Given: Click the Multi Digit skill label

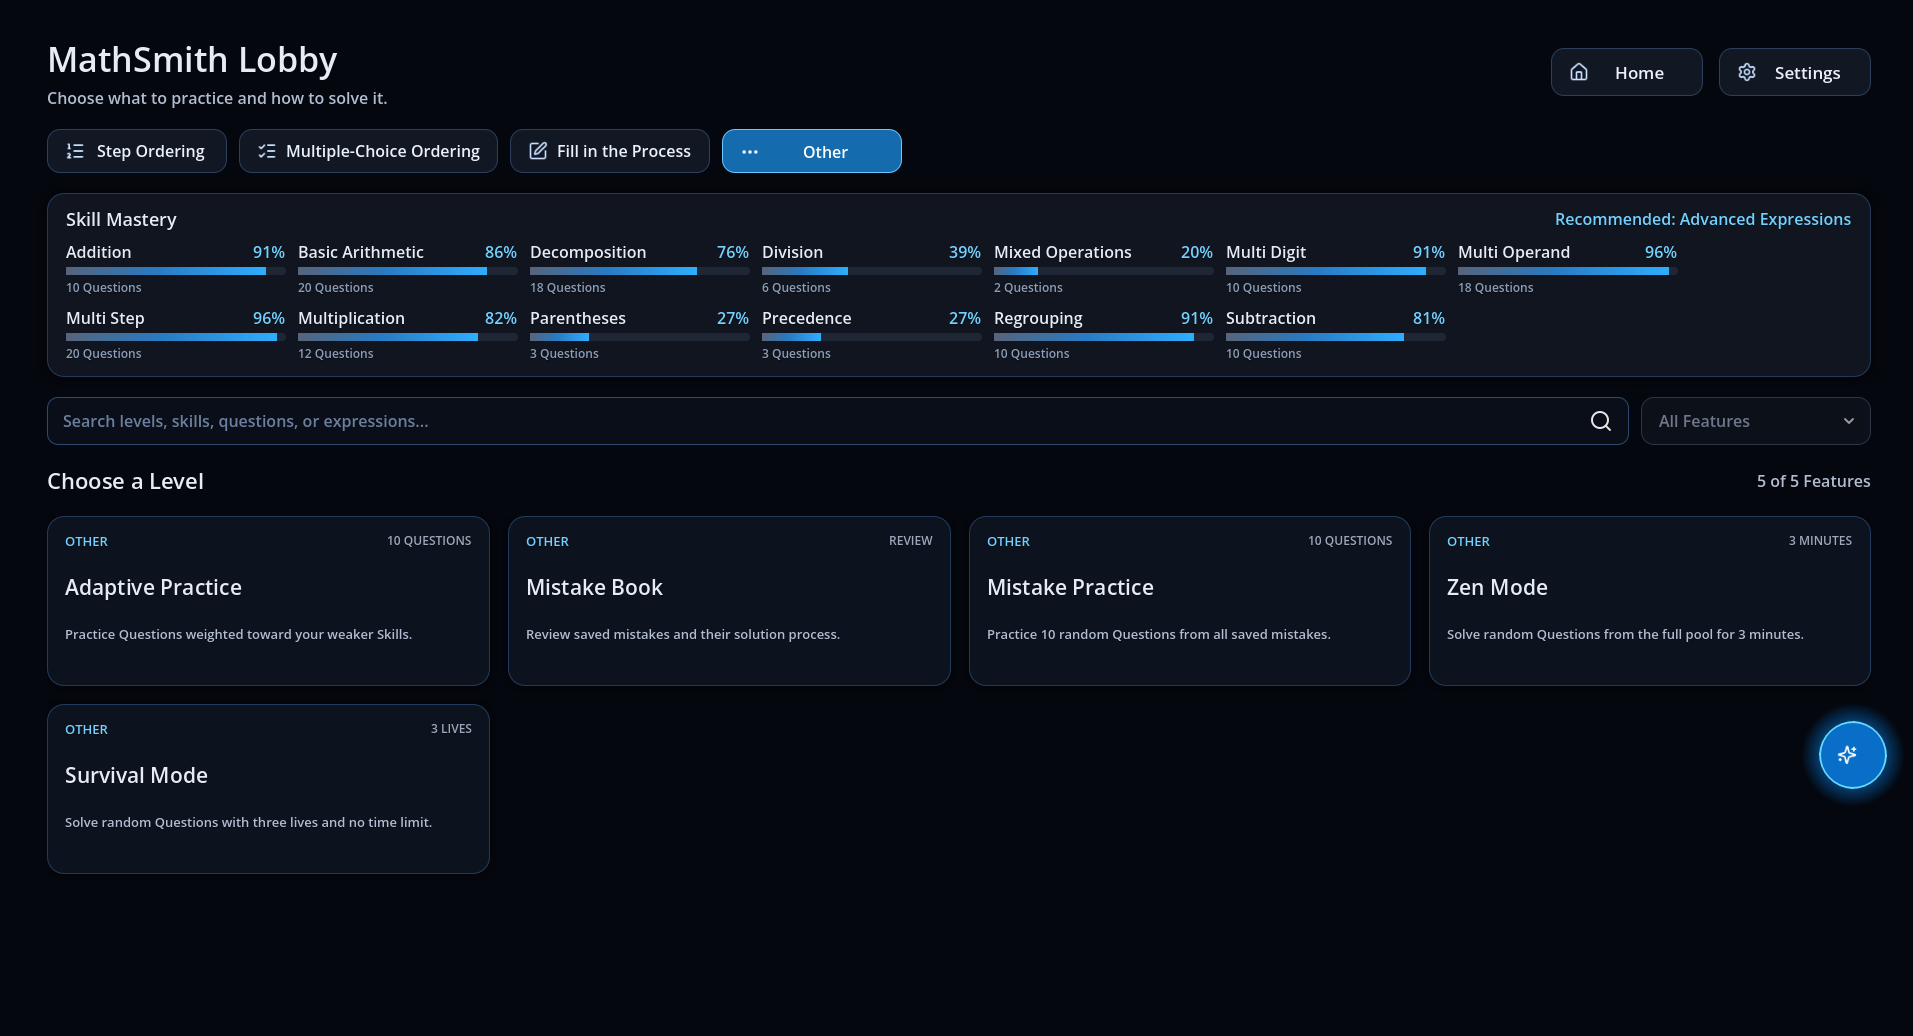Looking at the screenshot, I should (x=1266, y=252).
